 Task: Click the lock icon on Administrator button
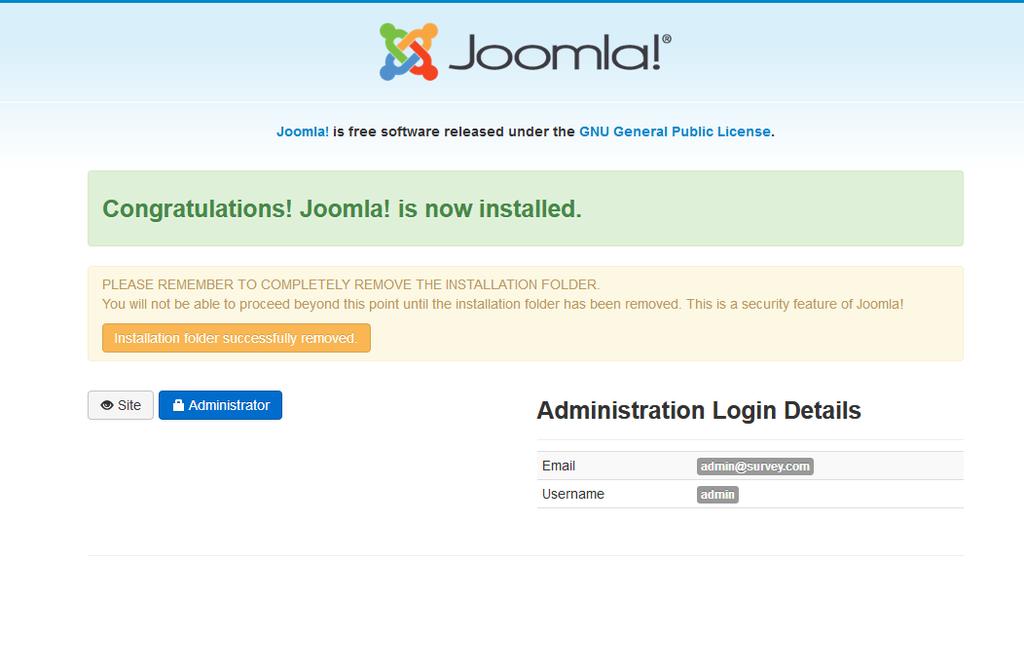click(x=178, y=405)
